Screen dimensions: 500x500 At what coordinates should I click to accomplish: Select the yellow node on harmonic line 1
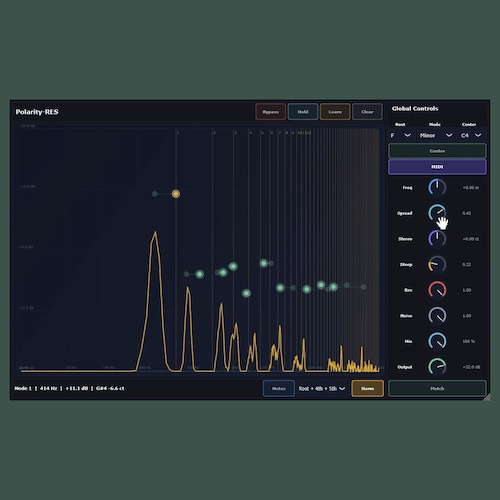(176, 194)
